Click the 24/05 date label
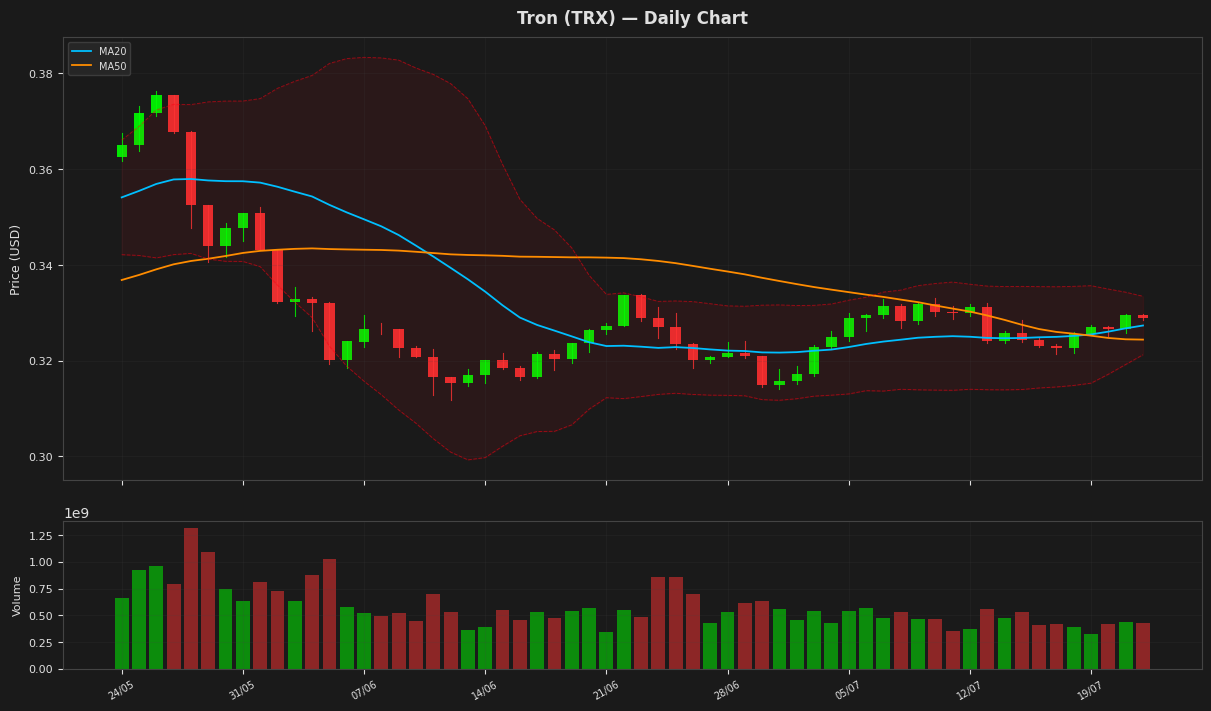1211x711 pixels. [x=121, y=691]
